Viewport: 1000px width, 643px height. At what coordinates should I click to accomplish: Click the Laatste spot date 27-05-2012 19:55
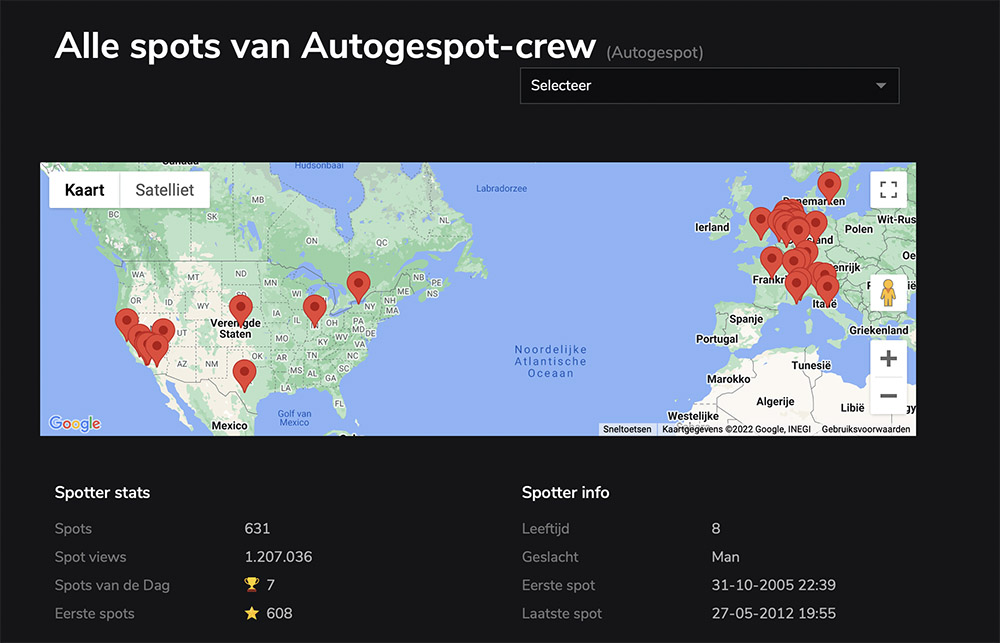click(774, 613)
